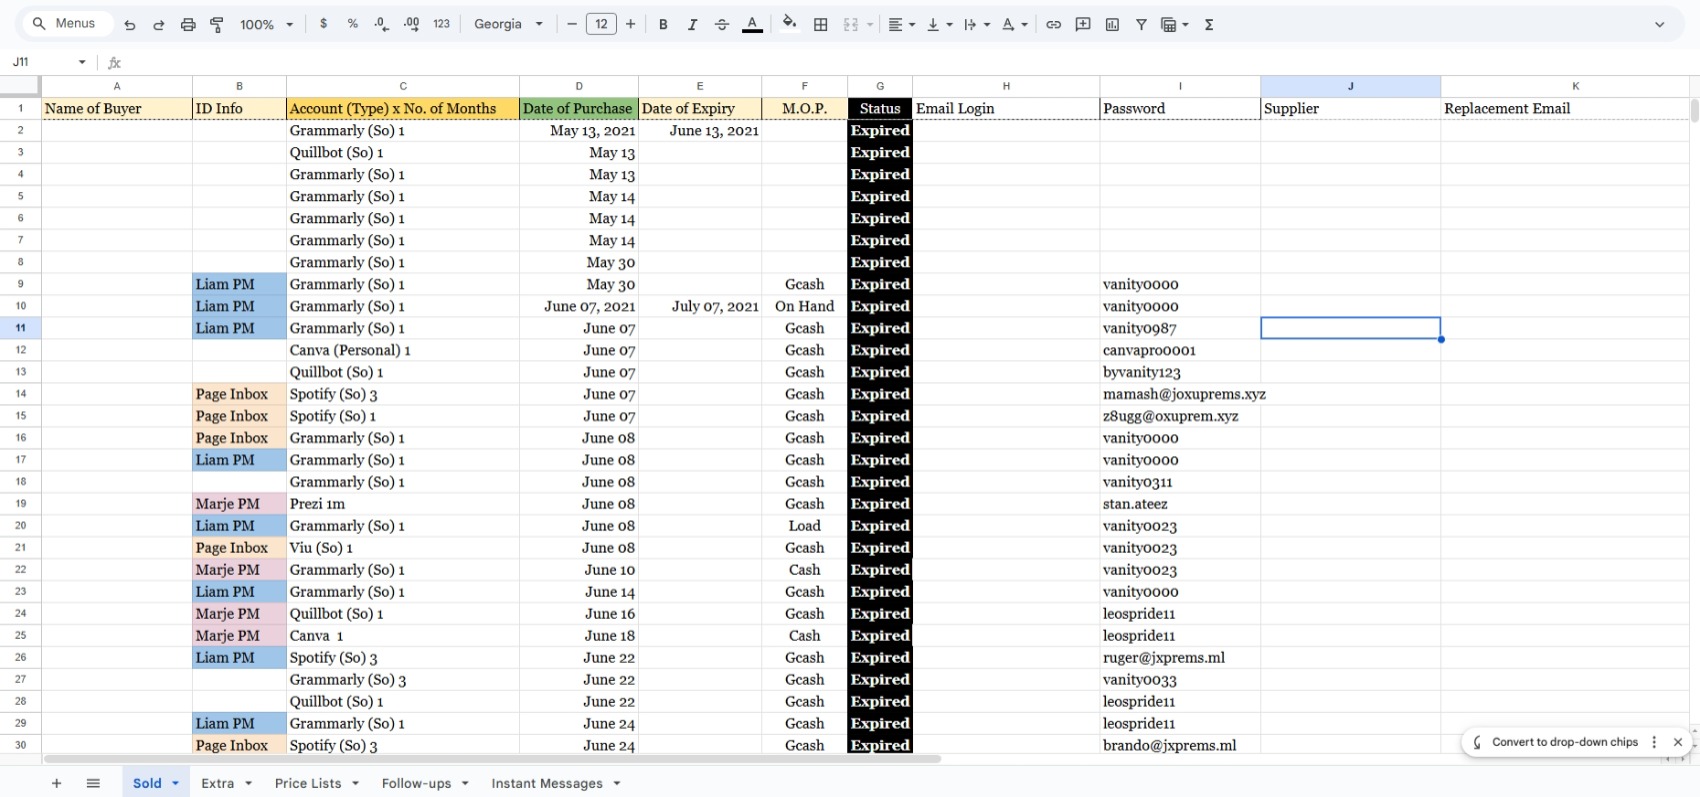The width and height of the screenshot is (1700, 797).
Task: Activate the paint format tool
Action: (217, 25)
